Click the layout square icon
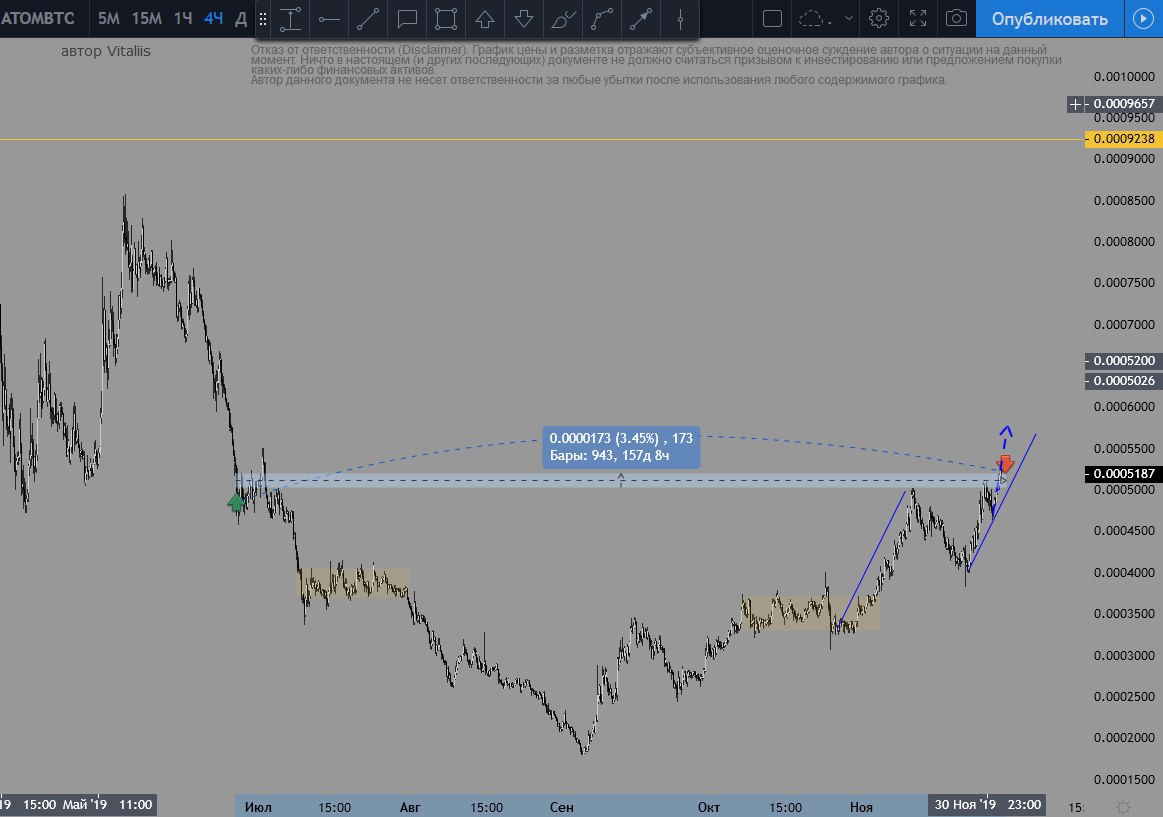 coord(772,19)
